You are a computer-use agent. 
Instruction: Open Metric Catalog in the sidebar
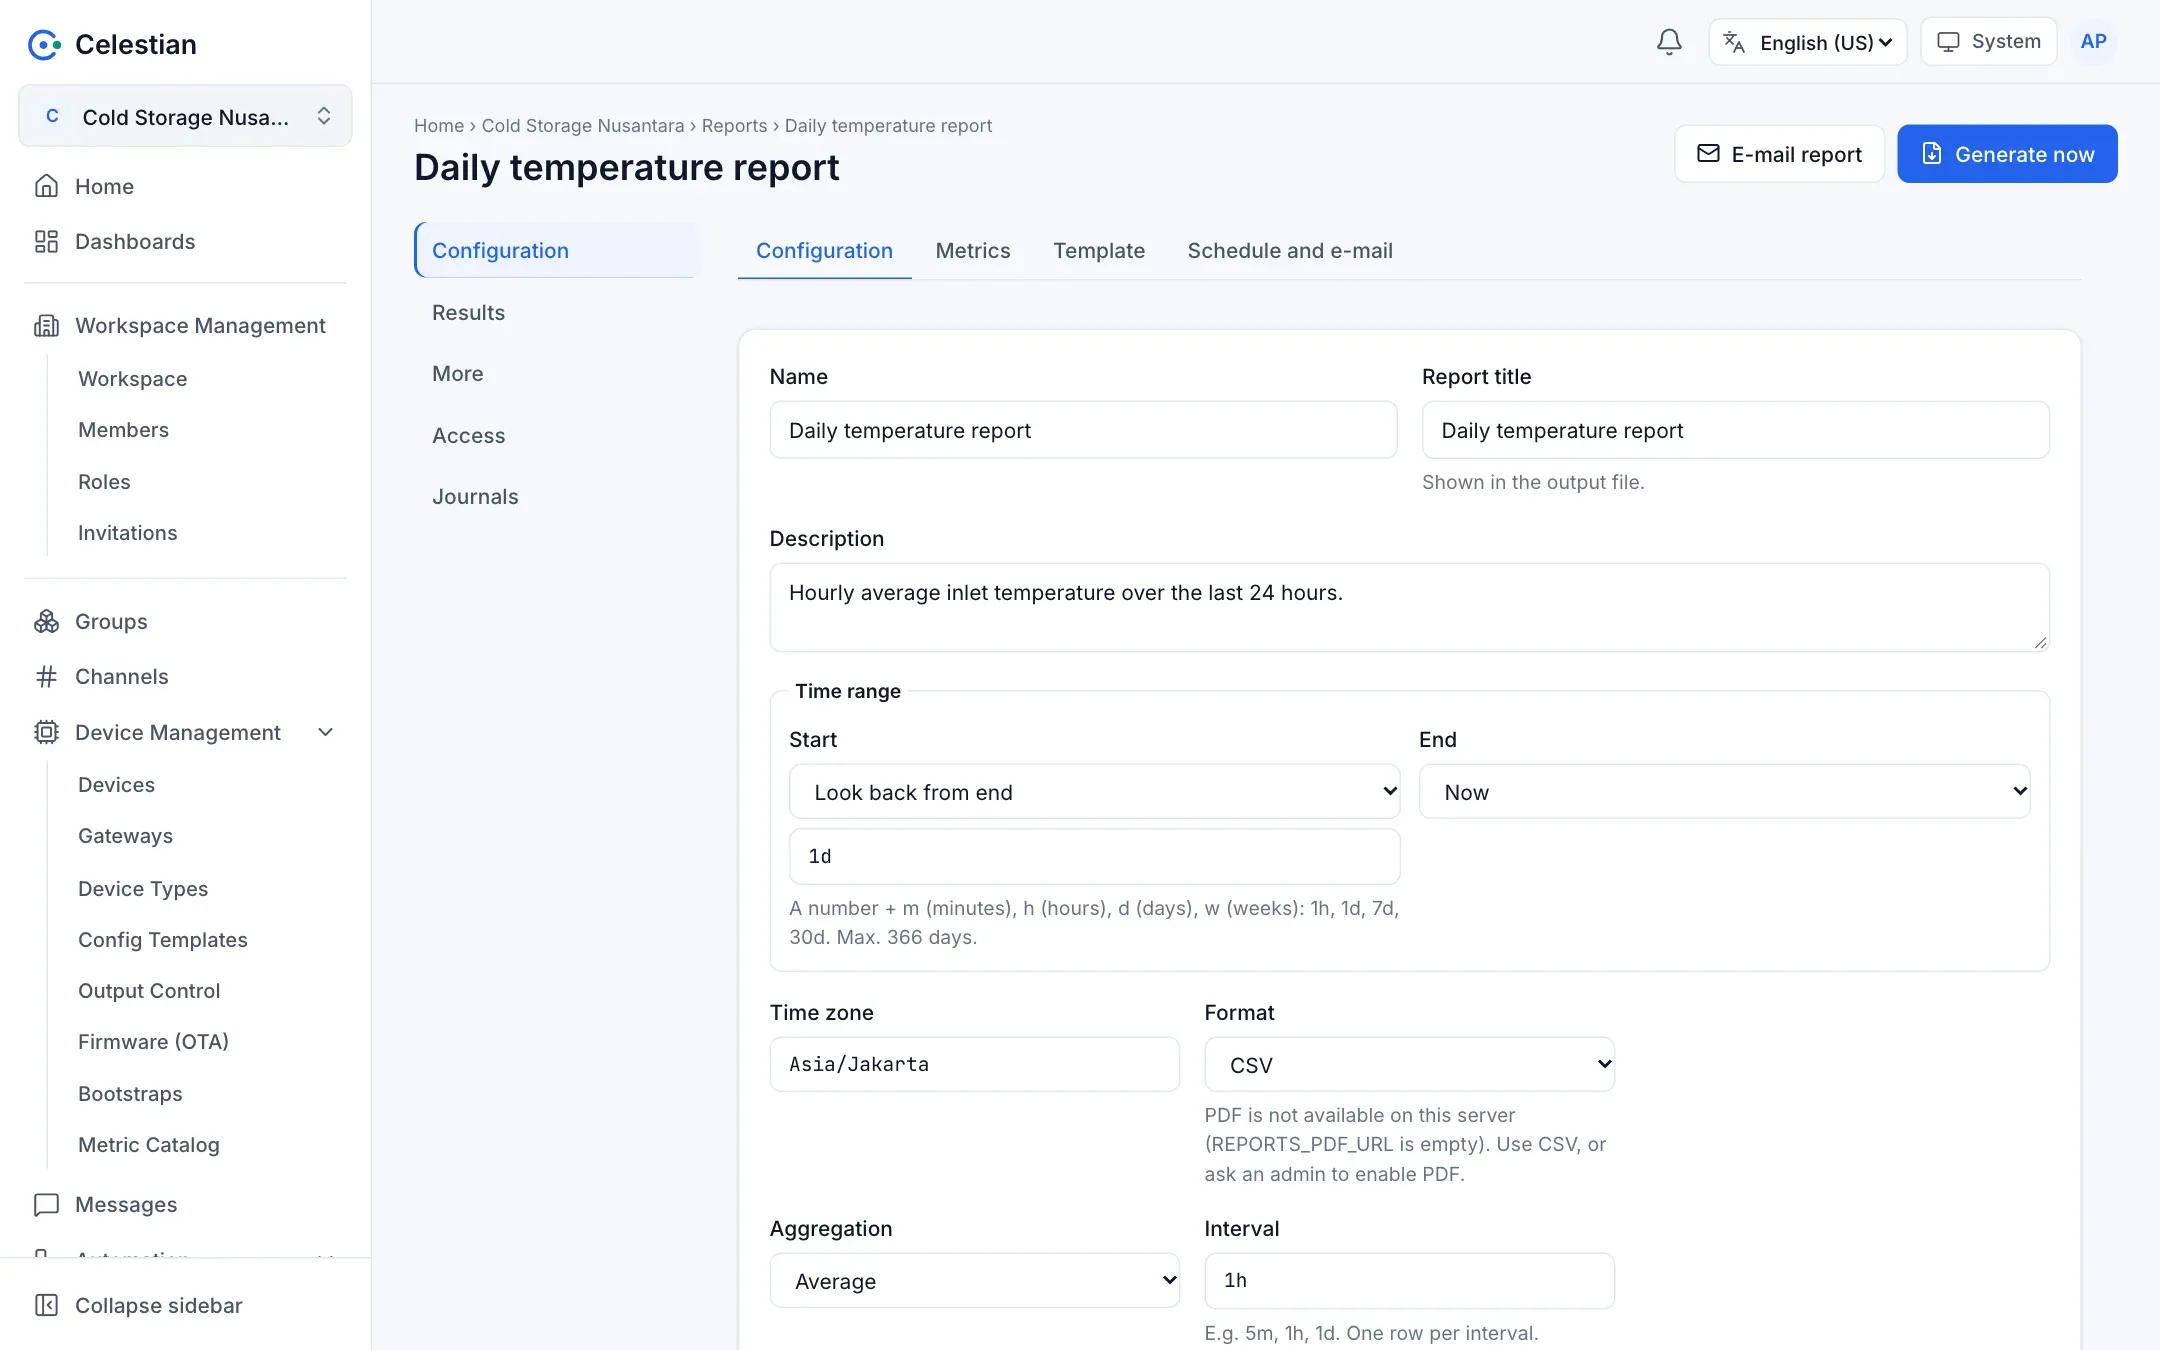[148, 1144]
